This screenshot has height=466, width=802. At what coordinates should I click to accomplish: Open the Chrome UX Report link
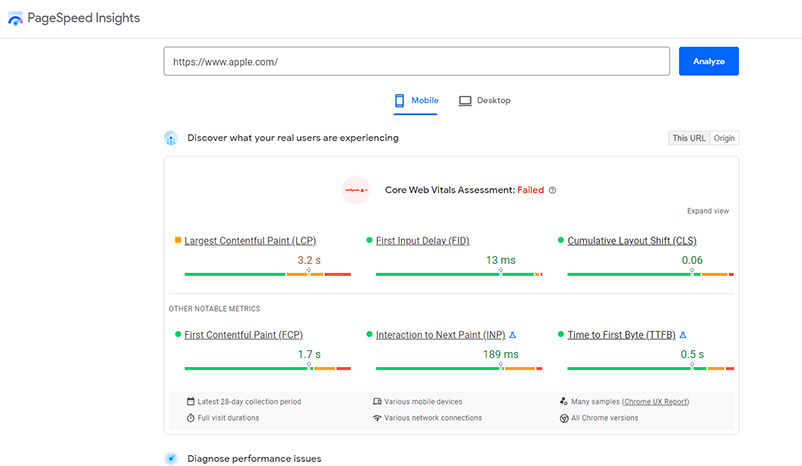coord(656,402)
